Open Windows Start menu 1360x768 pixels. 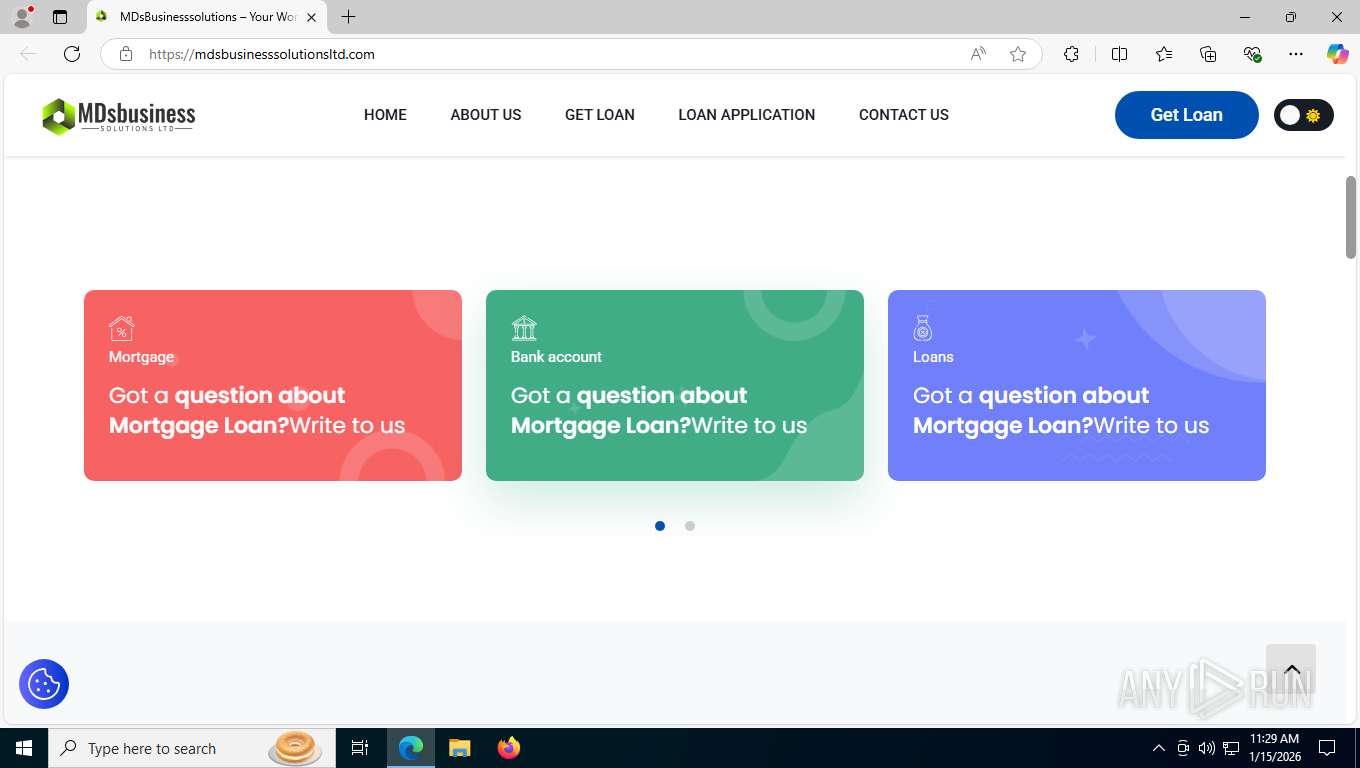(x=24, y=748)
